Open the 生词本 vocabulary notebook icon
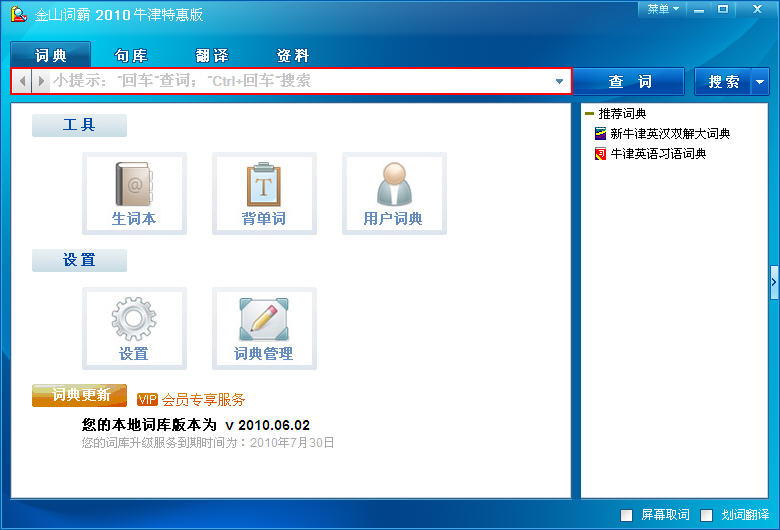The width and height of the screenshot is (780, 530). click(134, 194)
